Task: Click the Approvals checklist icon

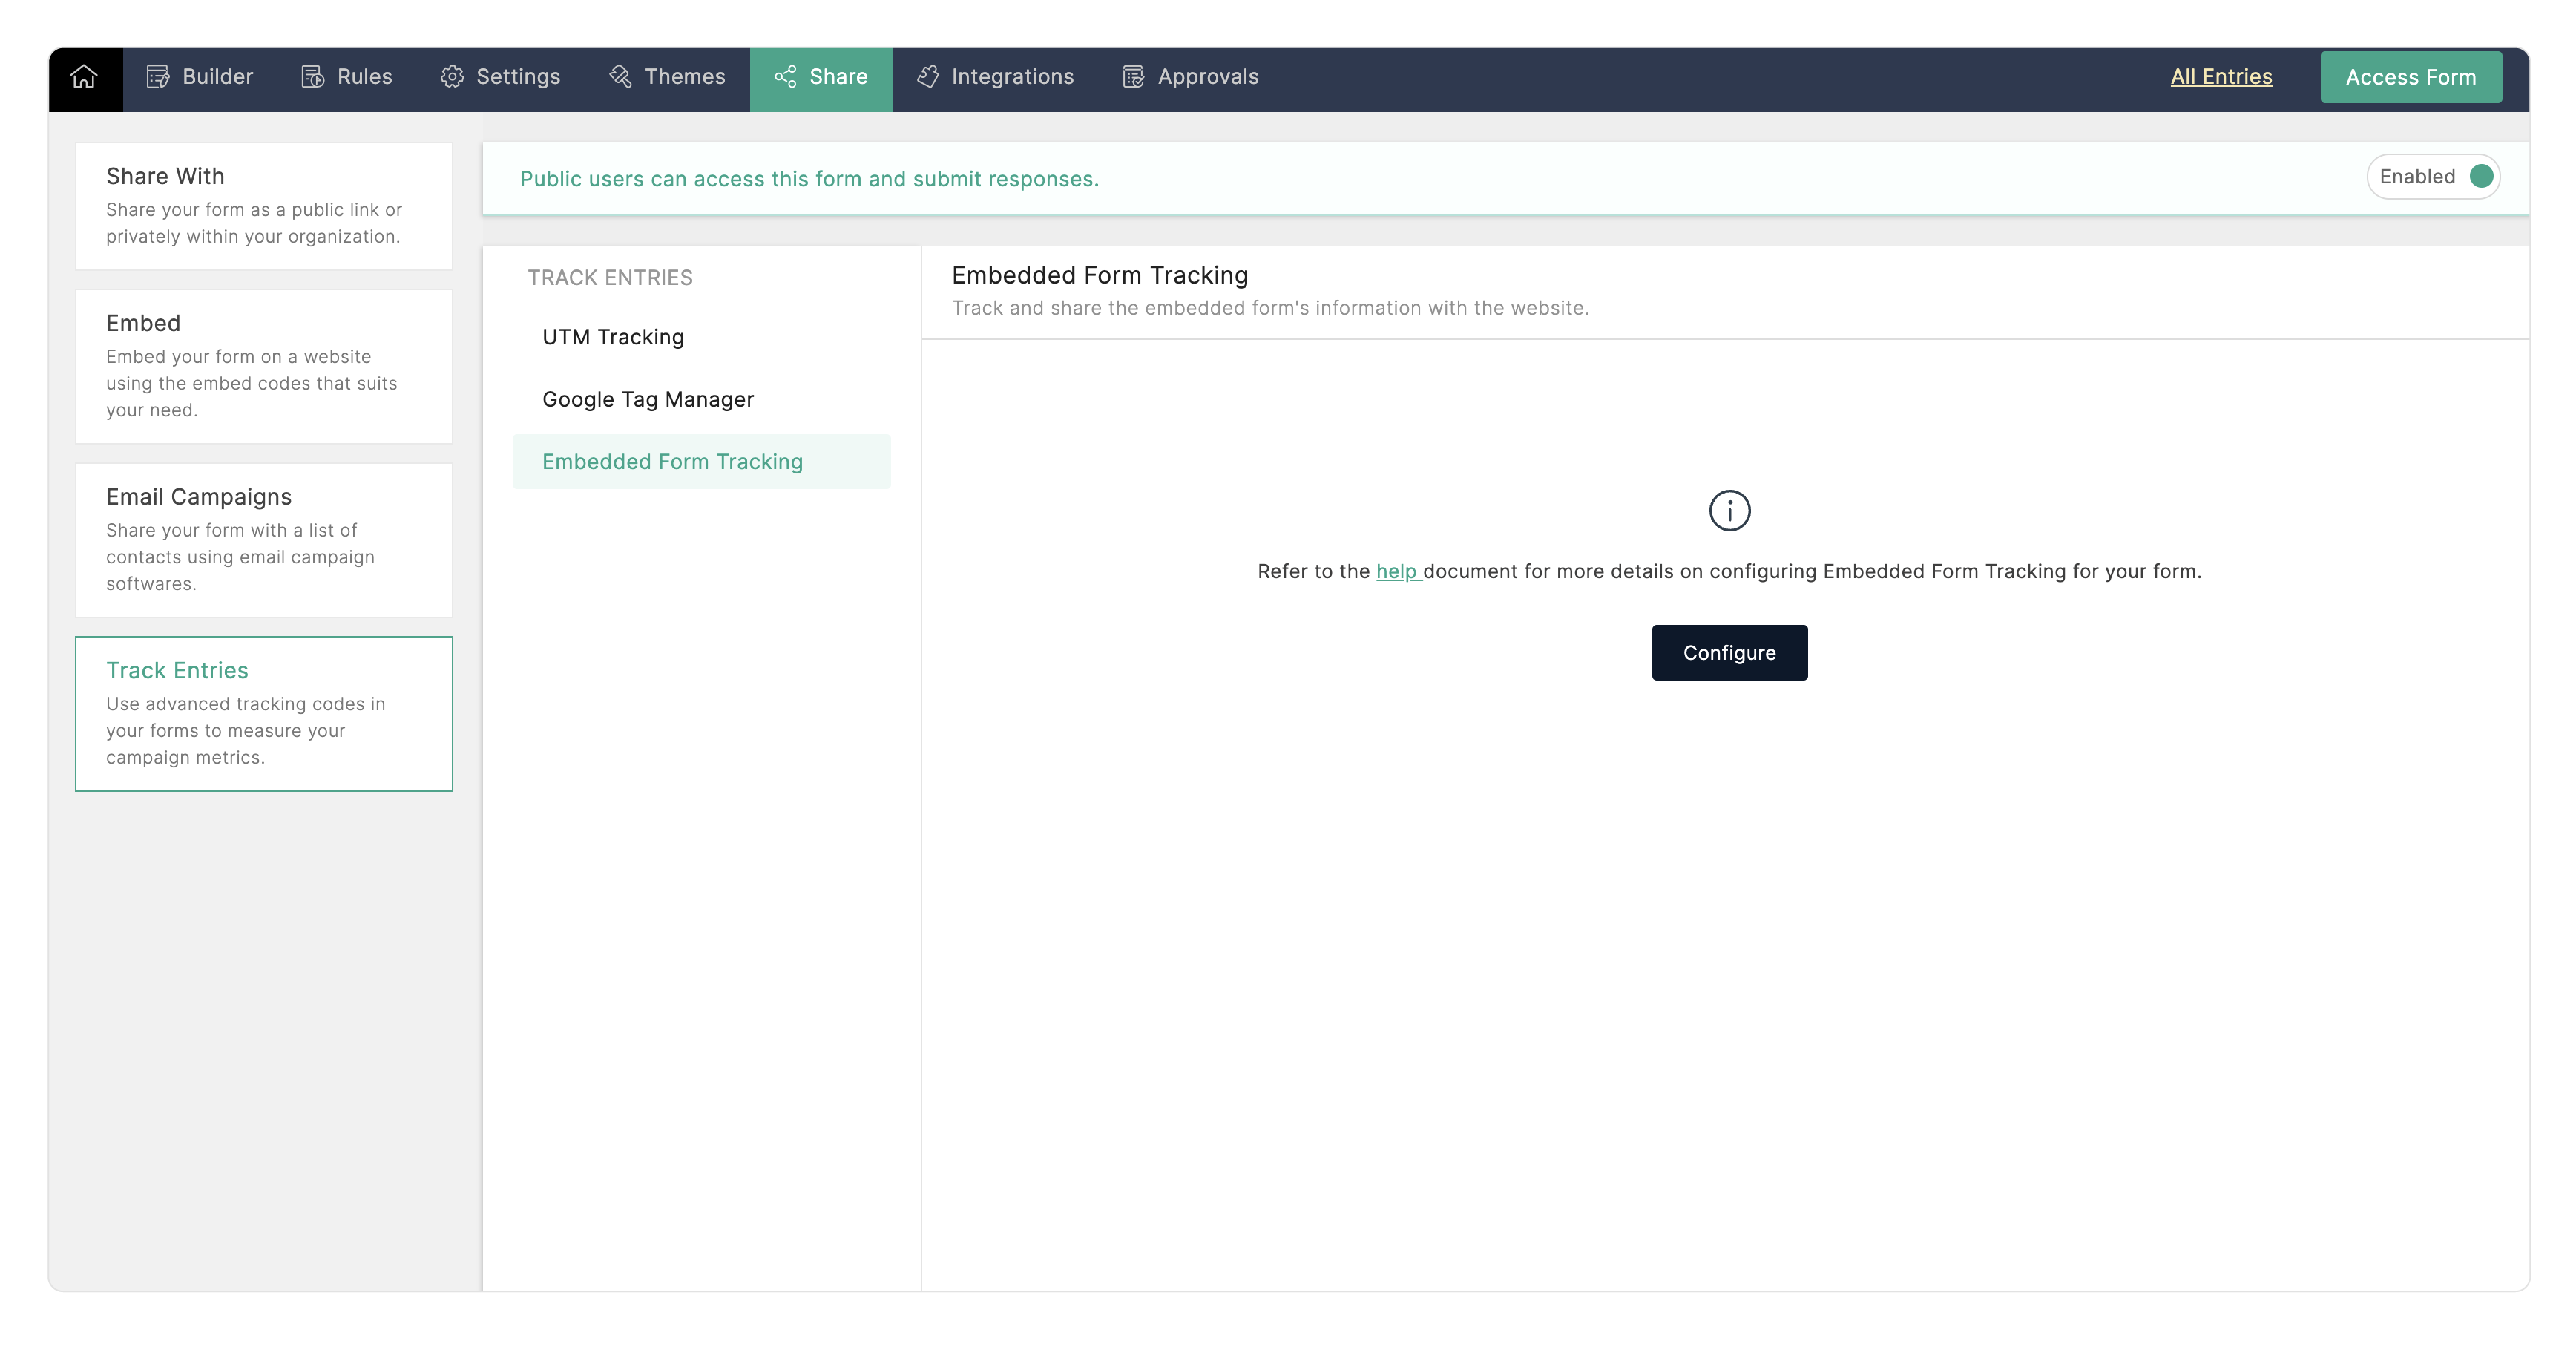Action: [1133, 77]
